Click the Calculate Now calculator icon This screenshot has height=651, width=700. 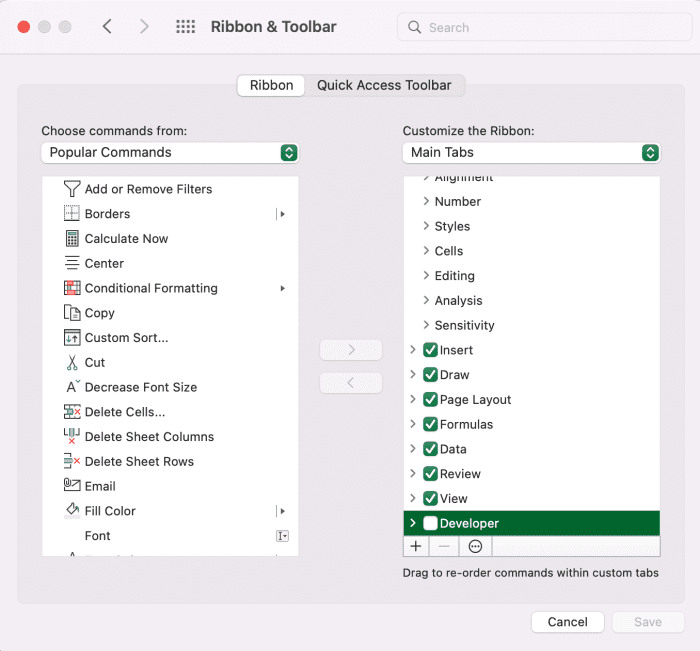click(x=72, y=238)
